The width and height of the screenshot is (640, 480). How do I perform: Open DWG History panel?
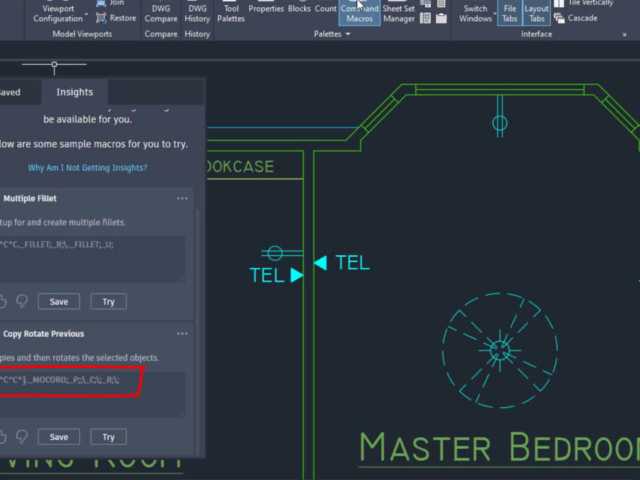coord(197,11)
